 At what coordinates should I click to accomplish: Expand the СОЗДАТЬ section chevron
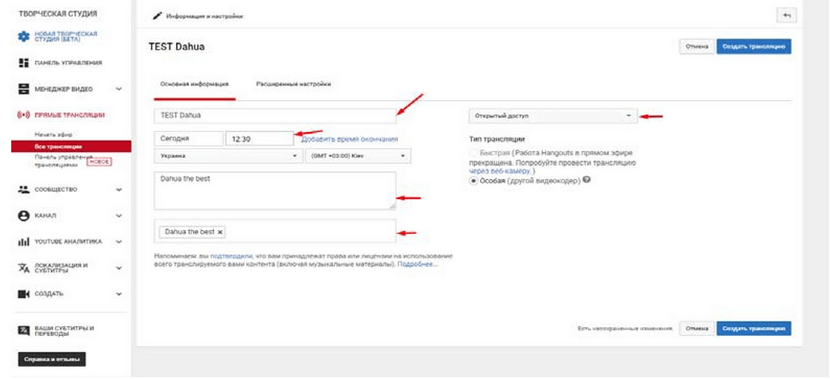[x=119, y=294]
